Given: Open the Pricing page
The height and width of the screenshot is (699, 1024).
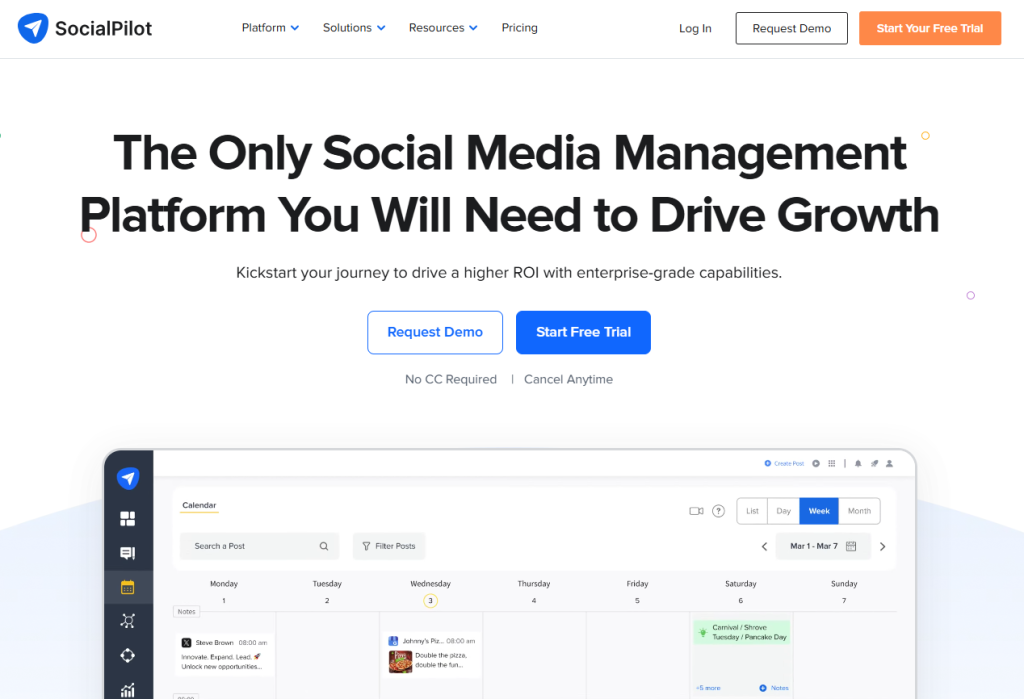Looking at the screenshot, I should click(x=519, y=27).
